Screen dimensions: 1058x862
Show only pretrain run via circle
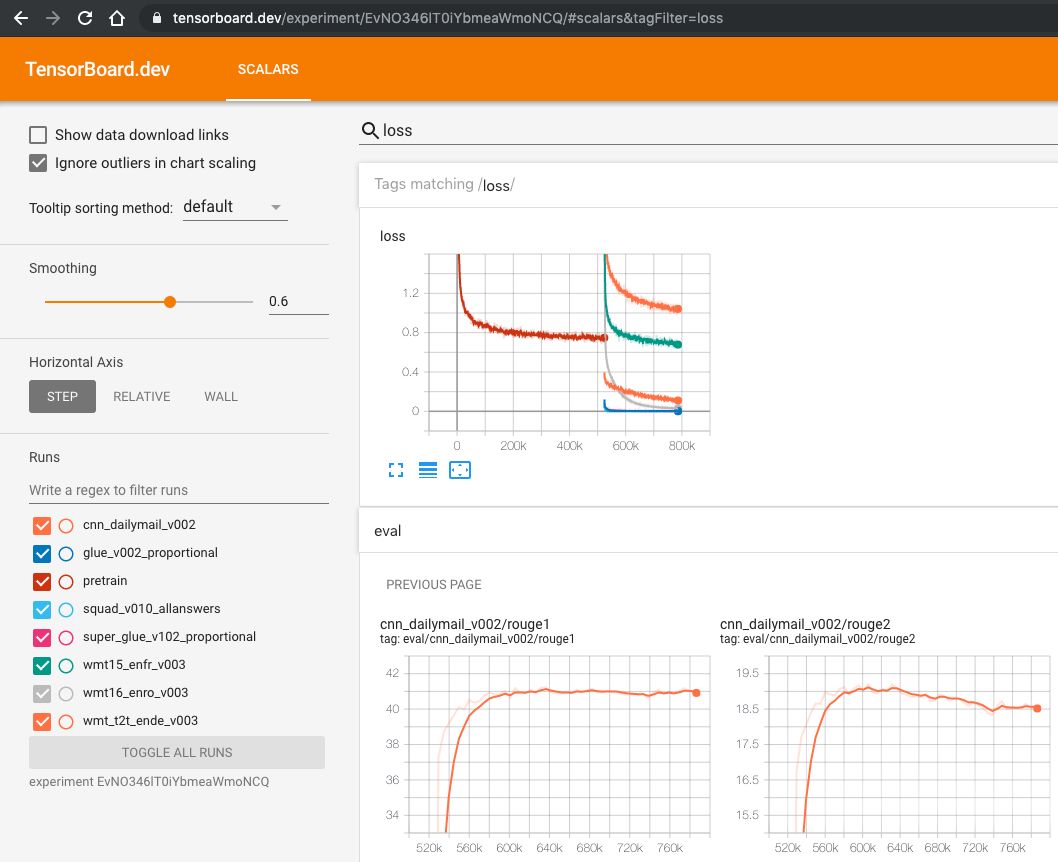pyautogui.click(x=66, y=581)
